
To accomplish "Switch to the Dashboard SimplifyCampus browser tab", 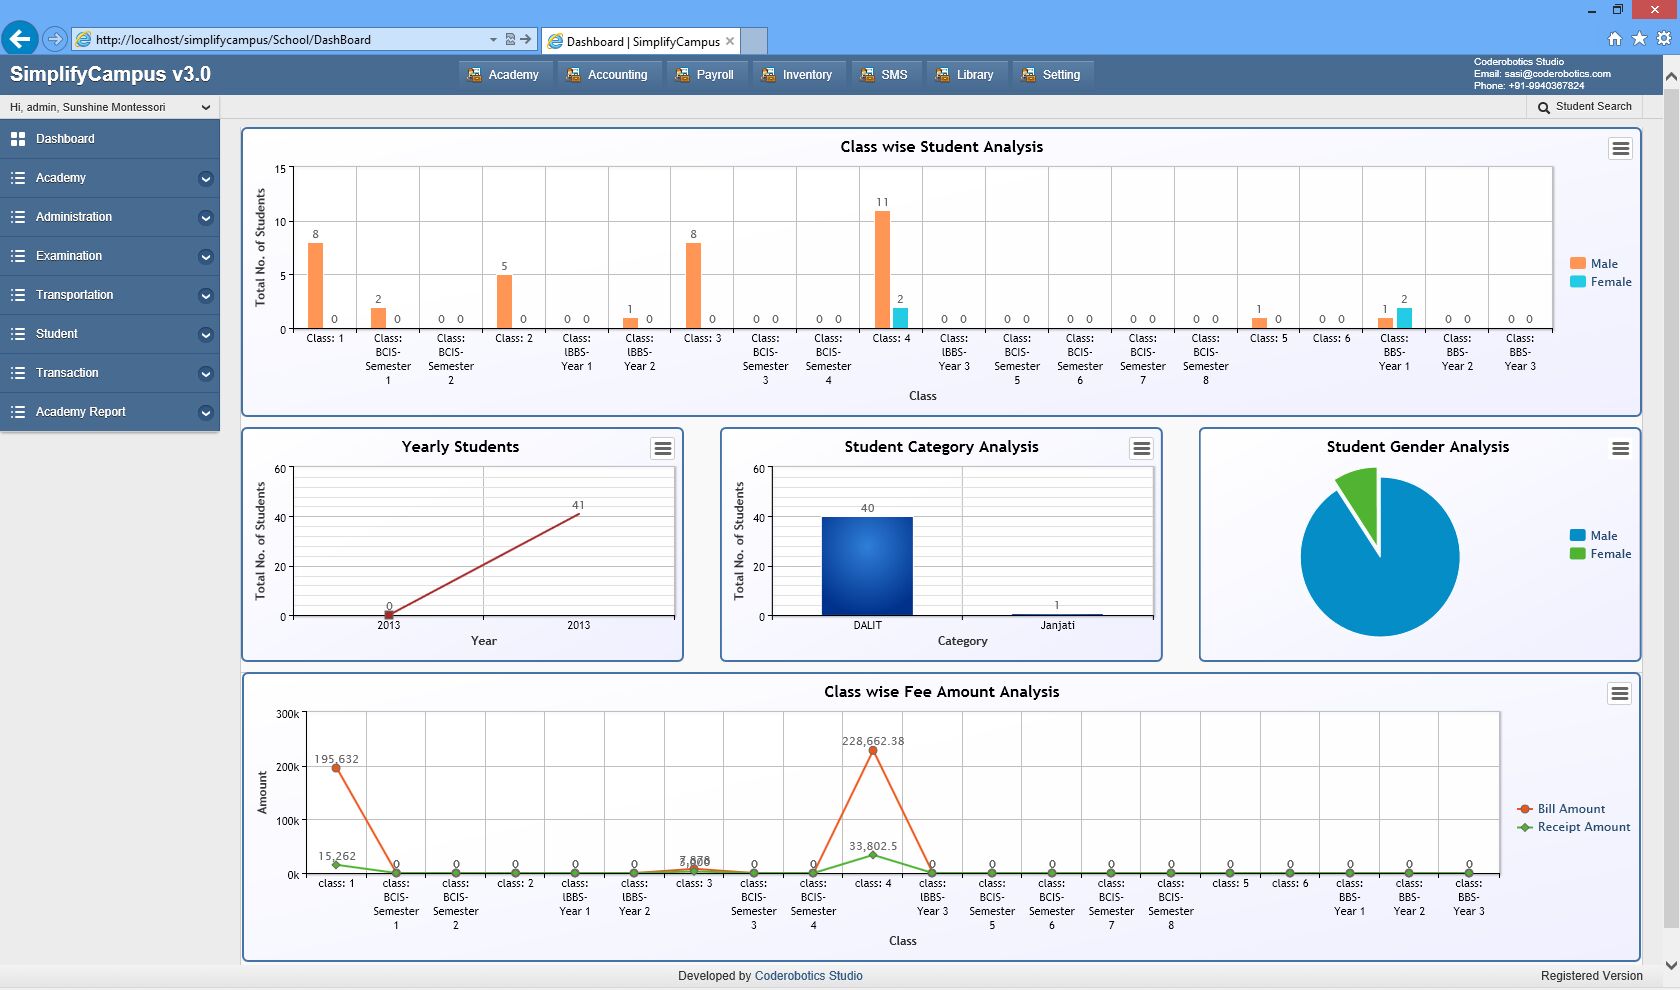I will pos(640,41).
